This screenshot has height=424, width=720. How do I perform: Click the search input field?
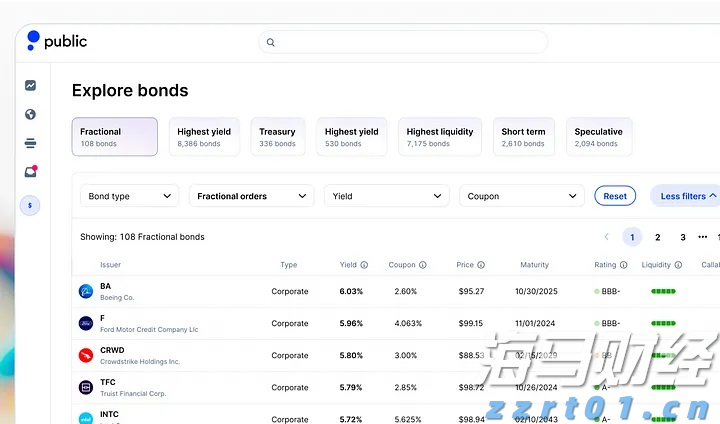click(x=403, y=42)
